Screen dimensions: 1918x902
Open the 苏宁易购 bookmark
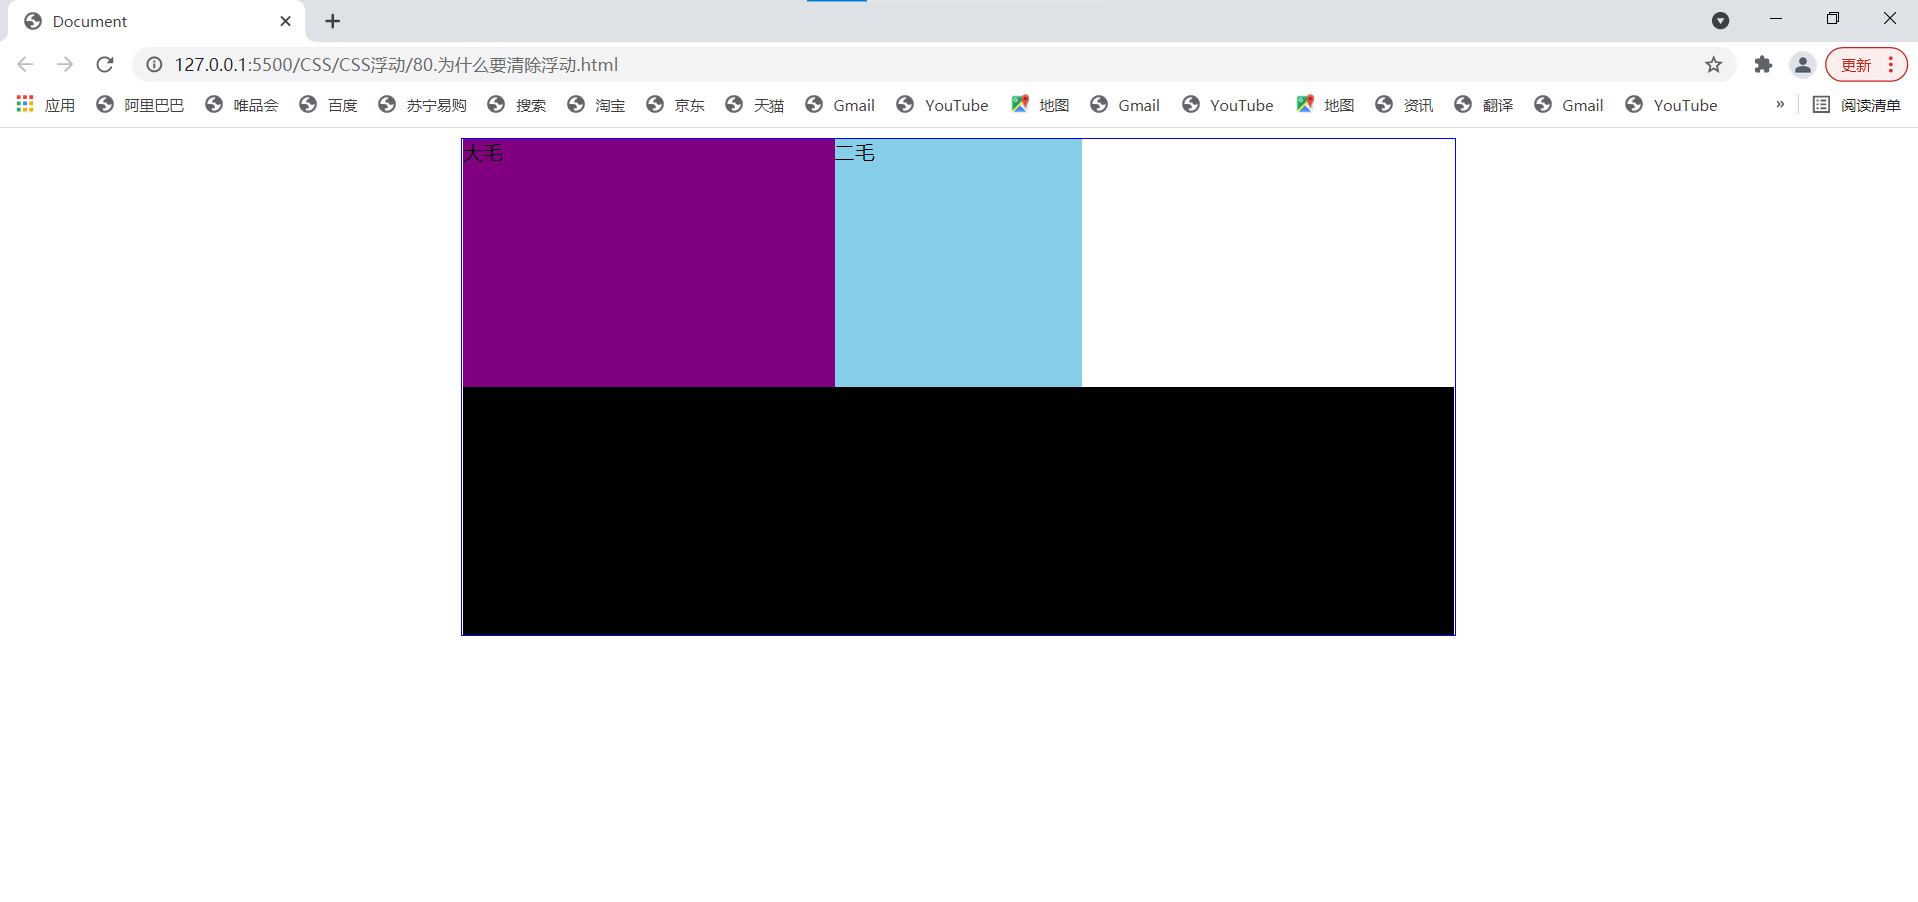coord(422,105)
